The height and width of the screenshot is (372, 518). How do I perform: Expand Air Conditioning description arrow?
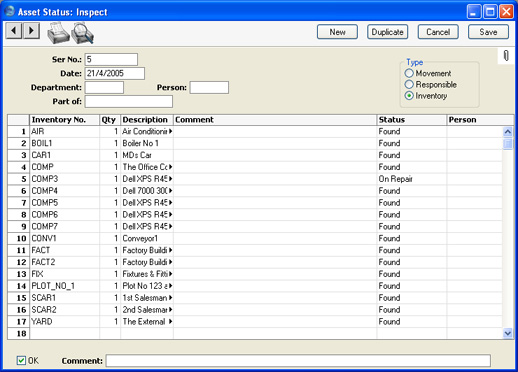click(171, 131)
